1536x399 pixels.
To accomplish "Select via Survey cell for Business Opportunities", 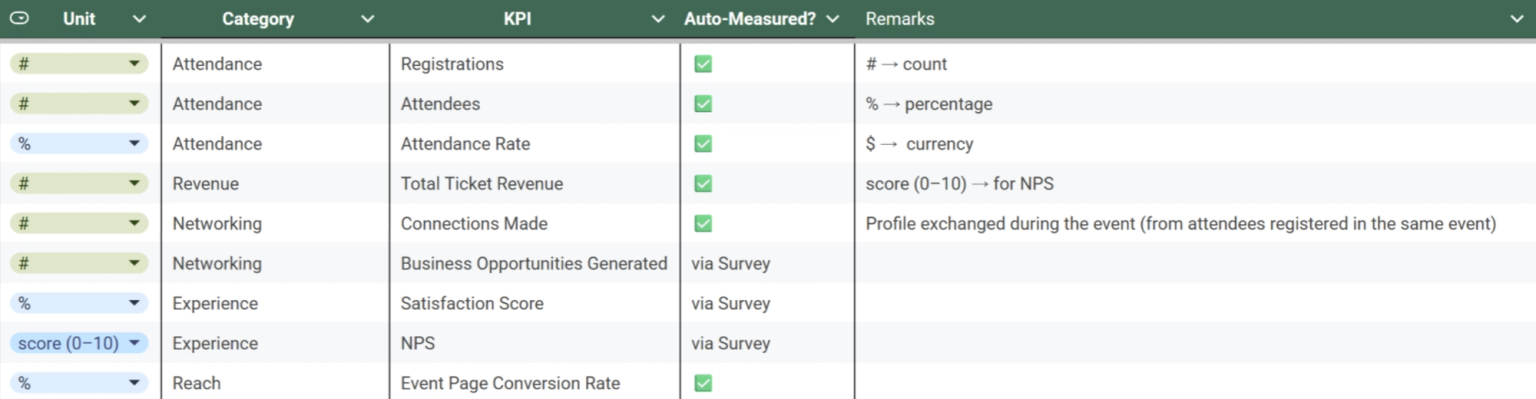I will click(767, 264).
